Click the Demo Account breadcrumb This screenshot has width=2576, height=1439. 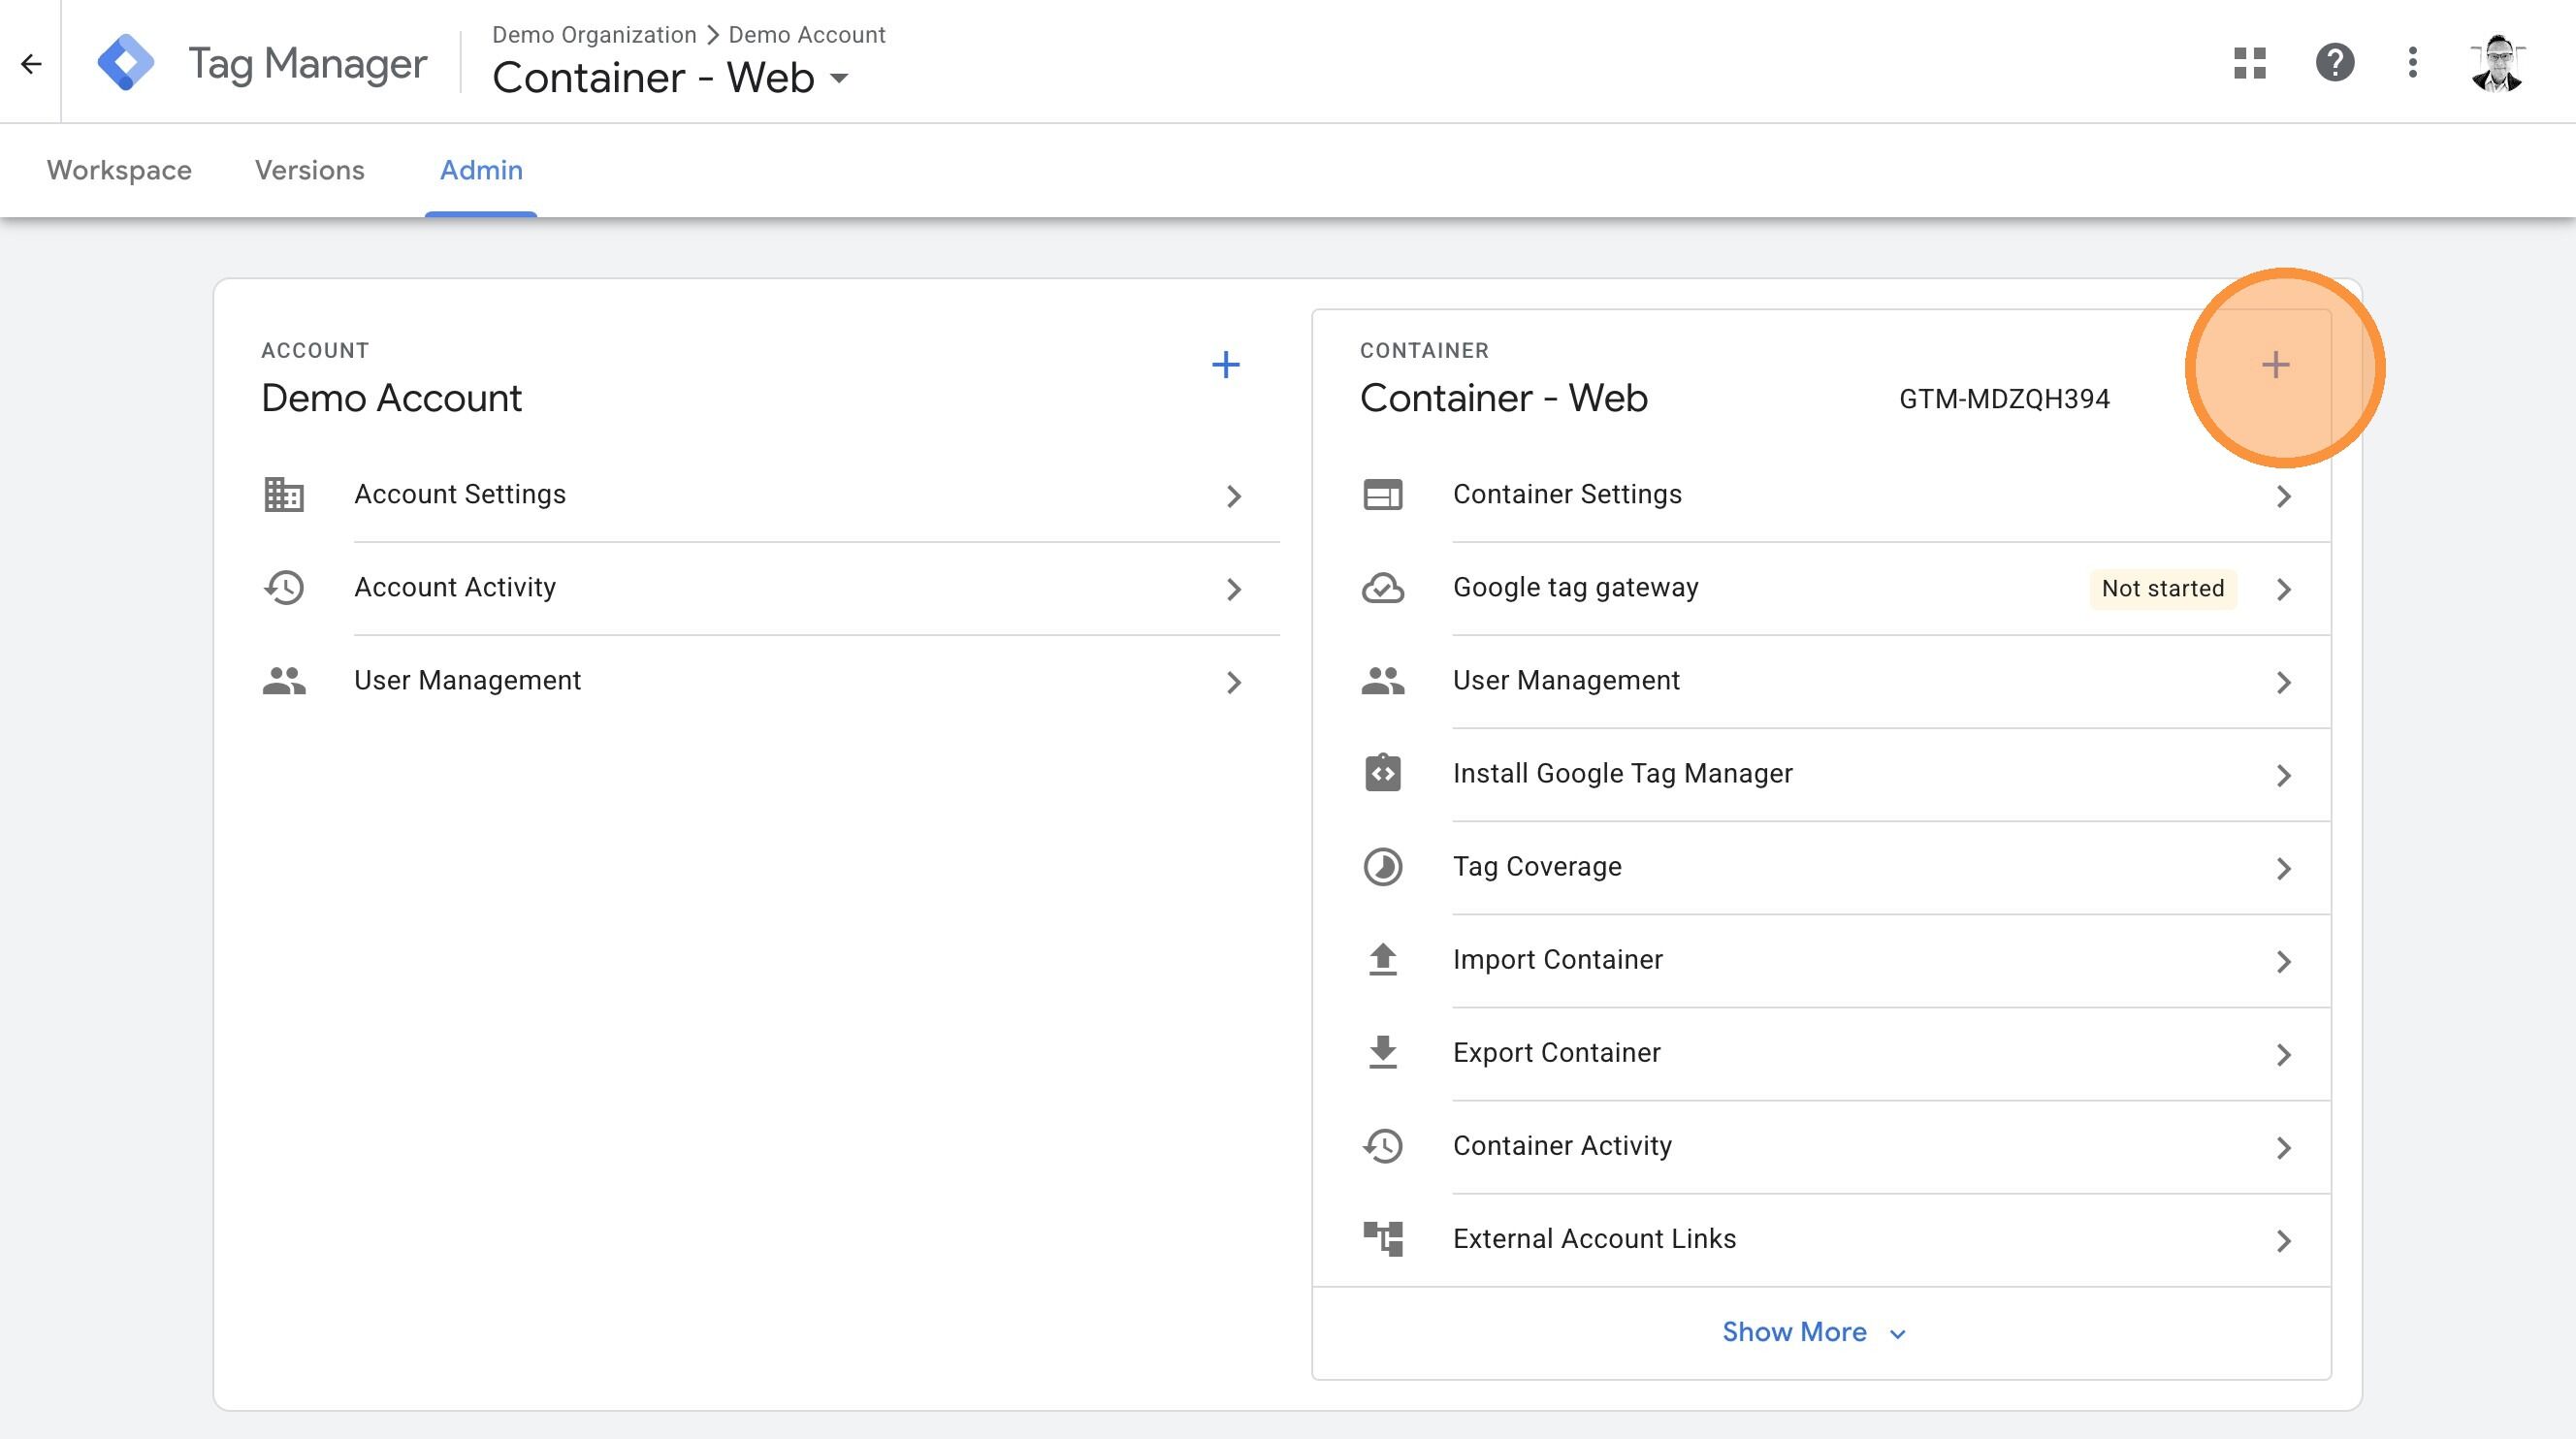807,35
